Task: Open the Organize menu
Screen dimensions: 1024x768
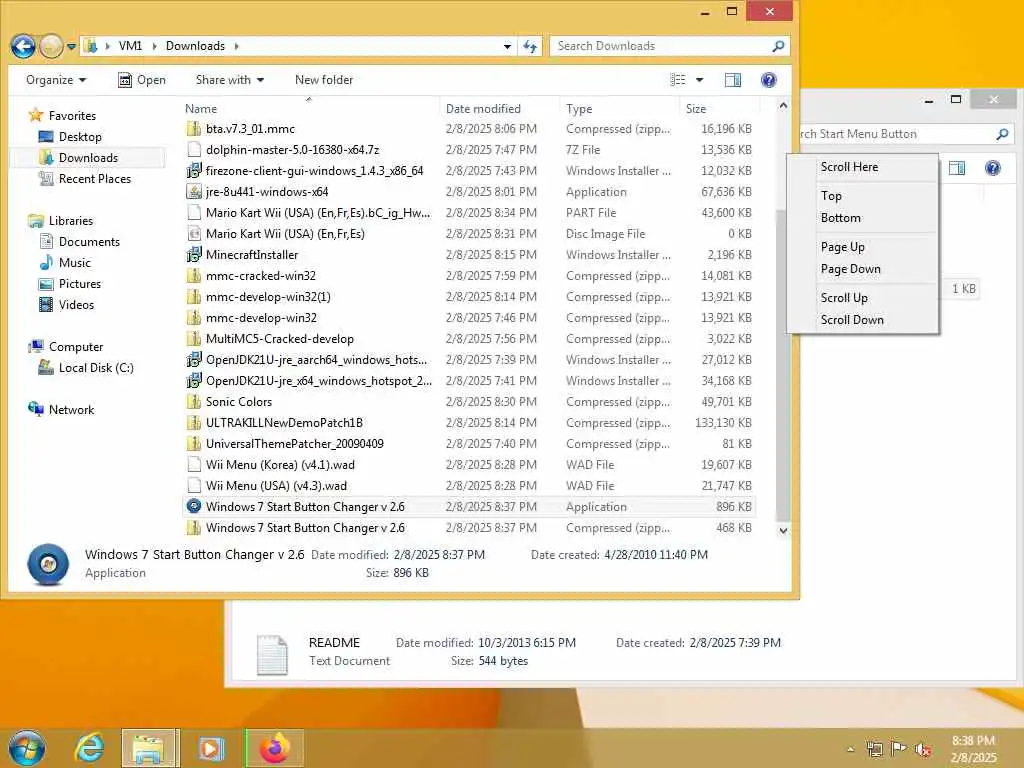Action: pyautogui.click(x=56, y=80)
